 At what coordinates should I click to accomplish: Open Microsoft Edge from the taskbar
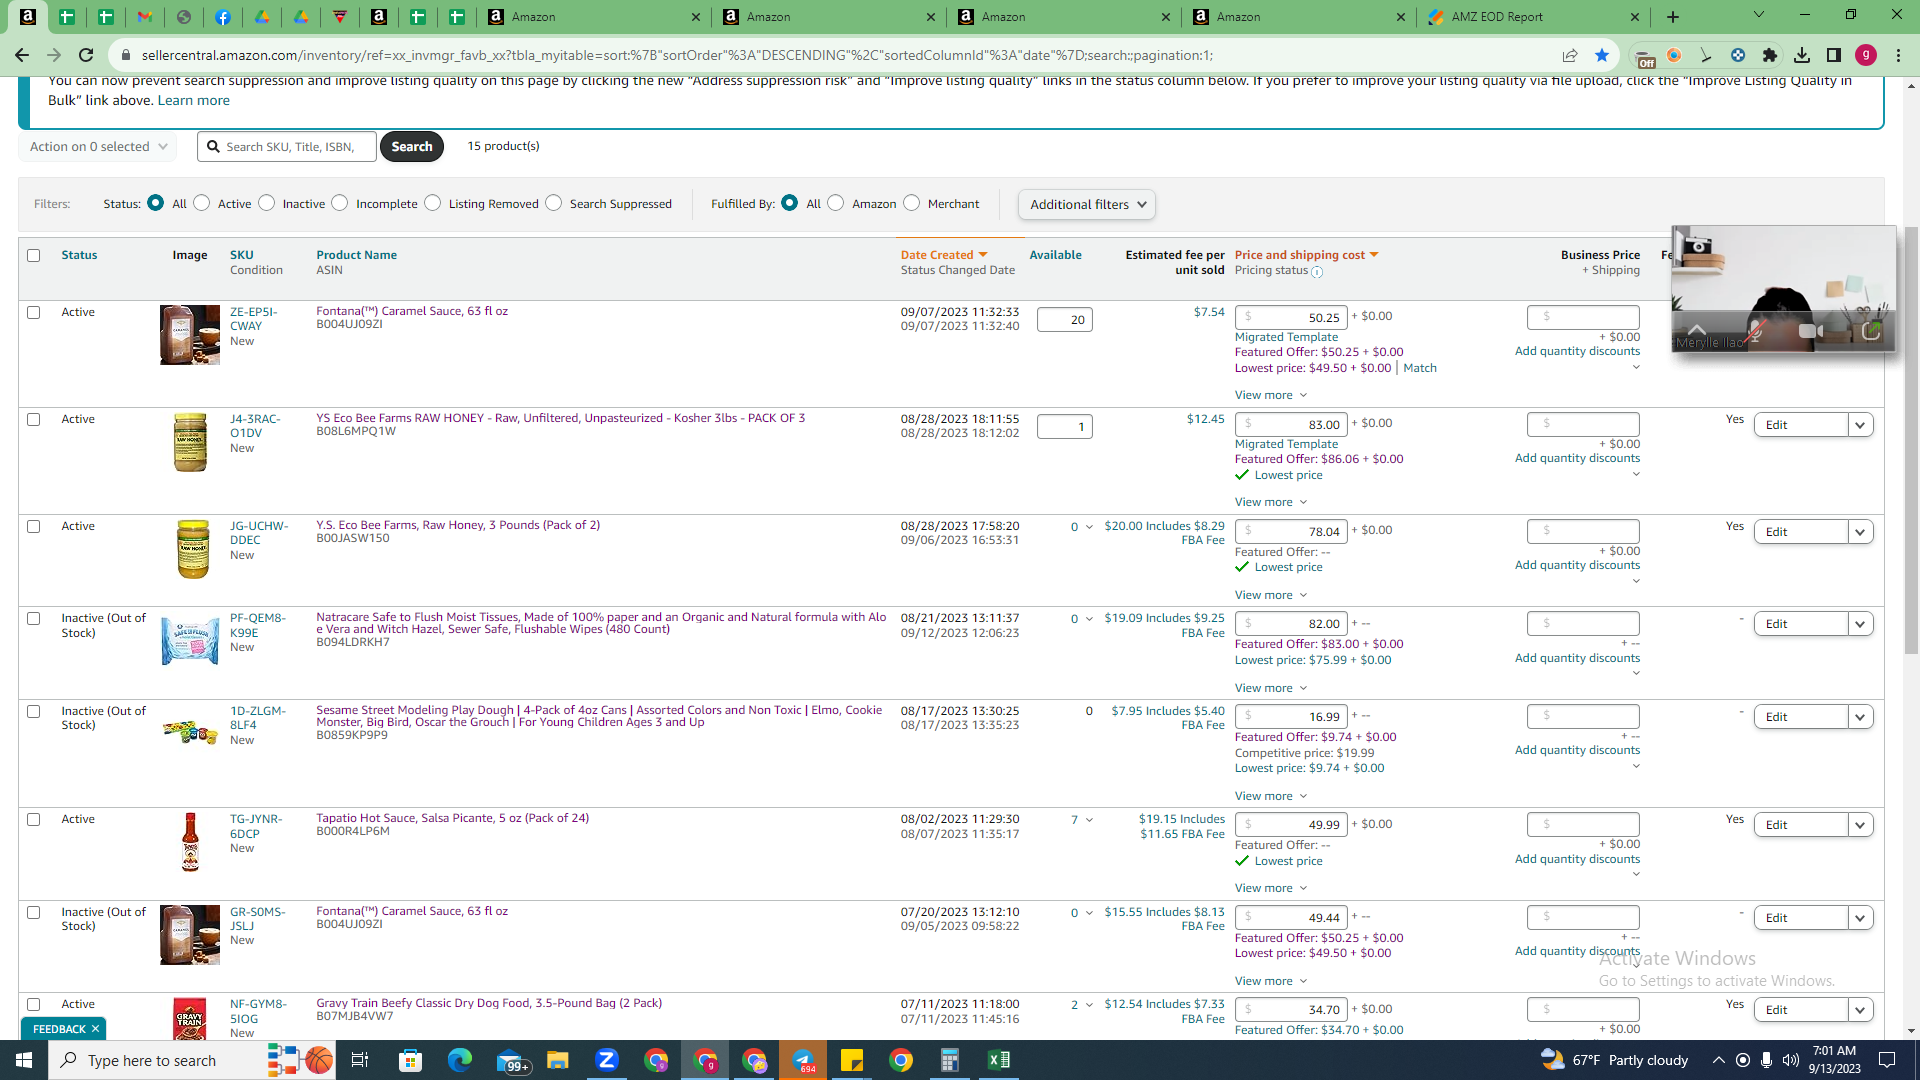pyautogui.click(x=460, y=1060)
